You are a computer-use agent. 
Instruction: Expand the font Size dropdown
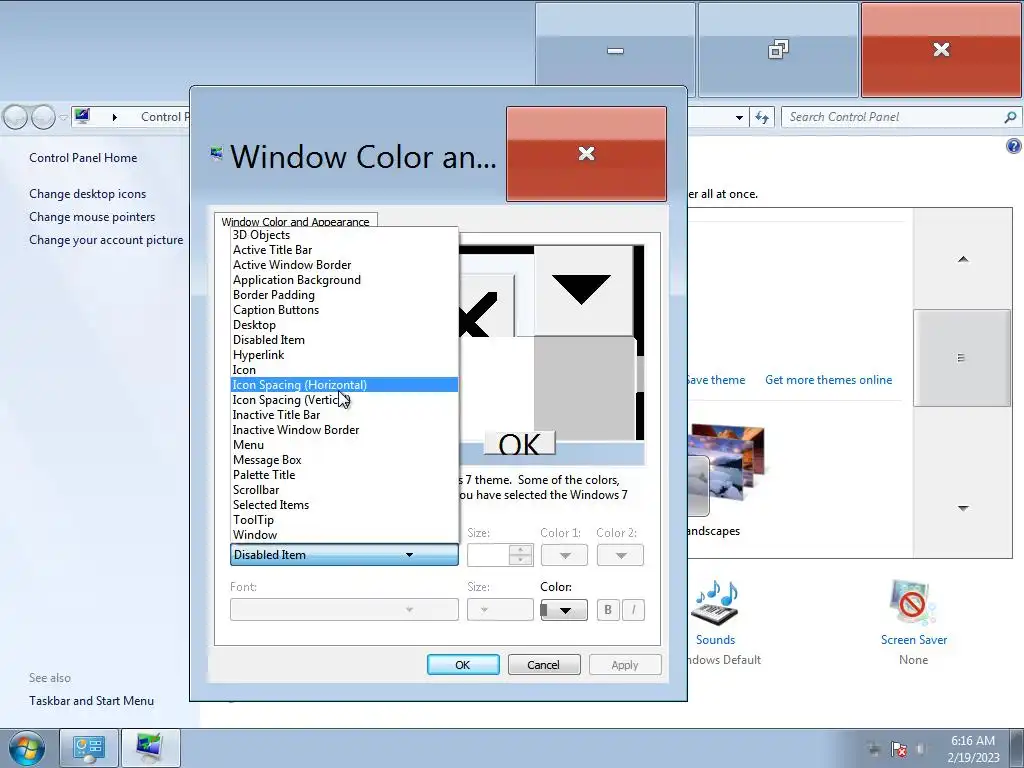(500, 610)
